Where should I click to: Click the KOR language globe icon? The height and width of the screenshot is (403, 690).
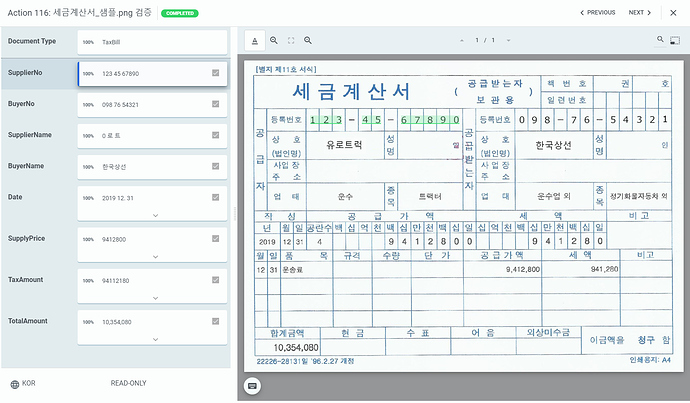15,384
